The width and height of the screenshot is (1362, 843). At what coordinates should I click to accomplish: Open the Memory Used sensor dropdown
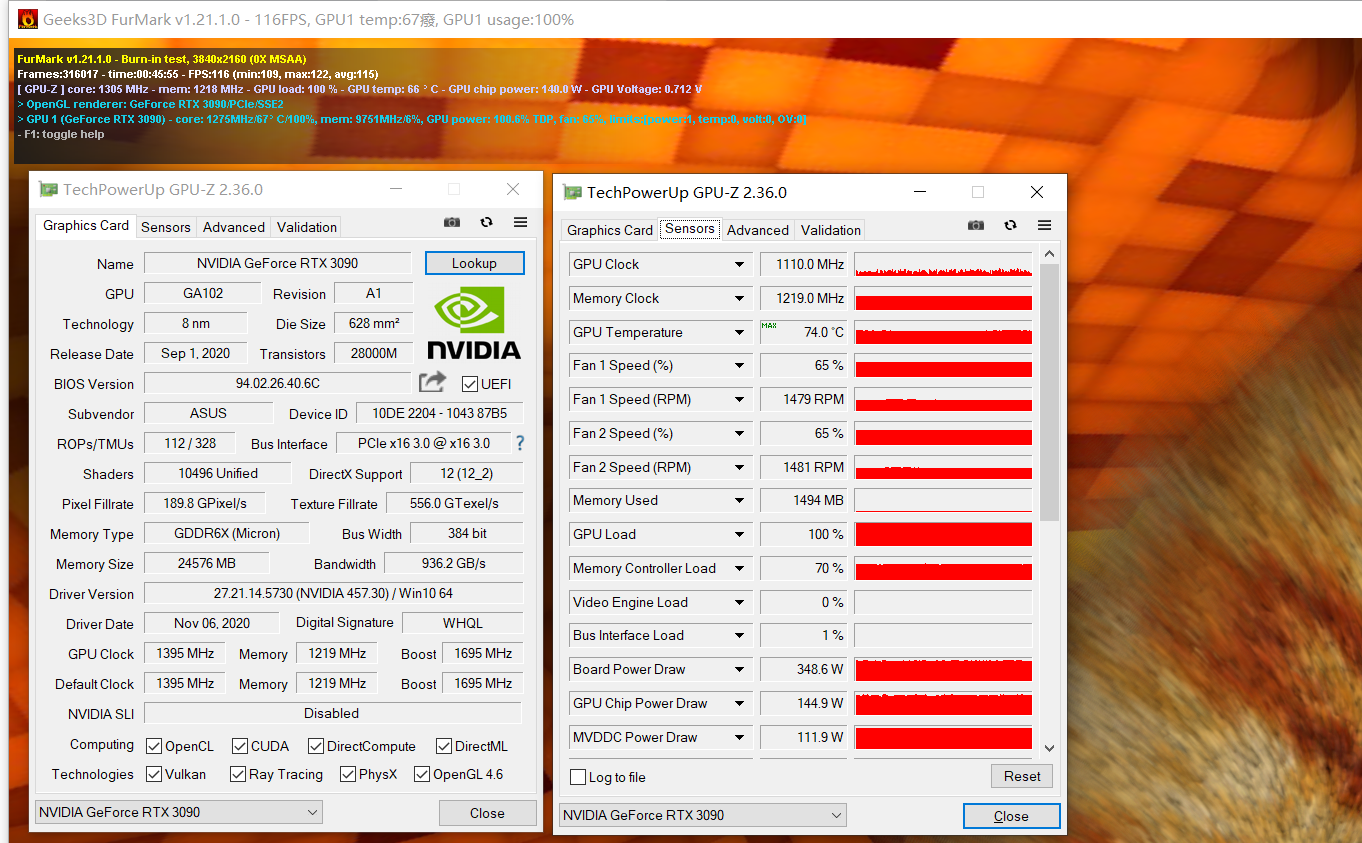739,500
